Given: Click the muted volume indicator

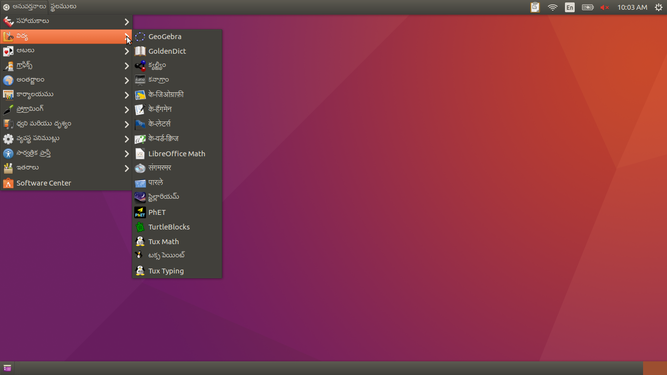Looking at the screenshot, I should coord(604,7).
